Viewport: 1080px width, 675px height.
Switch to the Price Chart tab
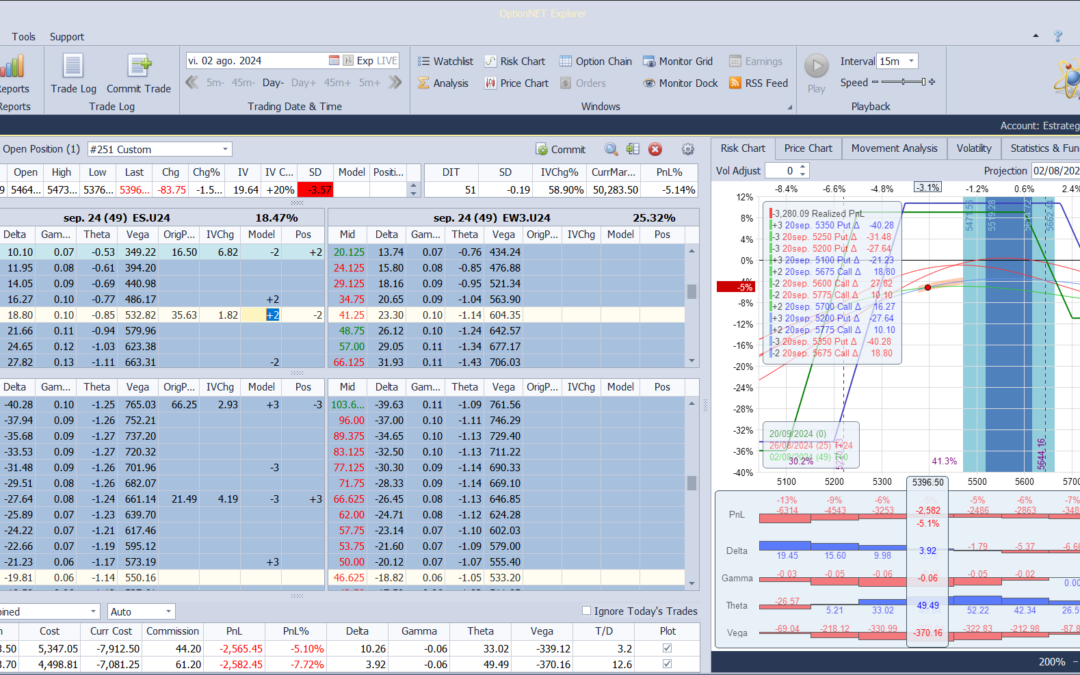click(808, 148)
